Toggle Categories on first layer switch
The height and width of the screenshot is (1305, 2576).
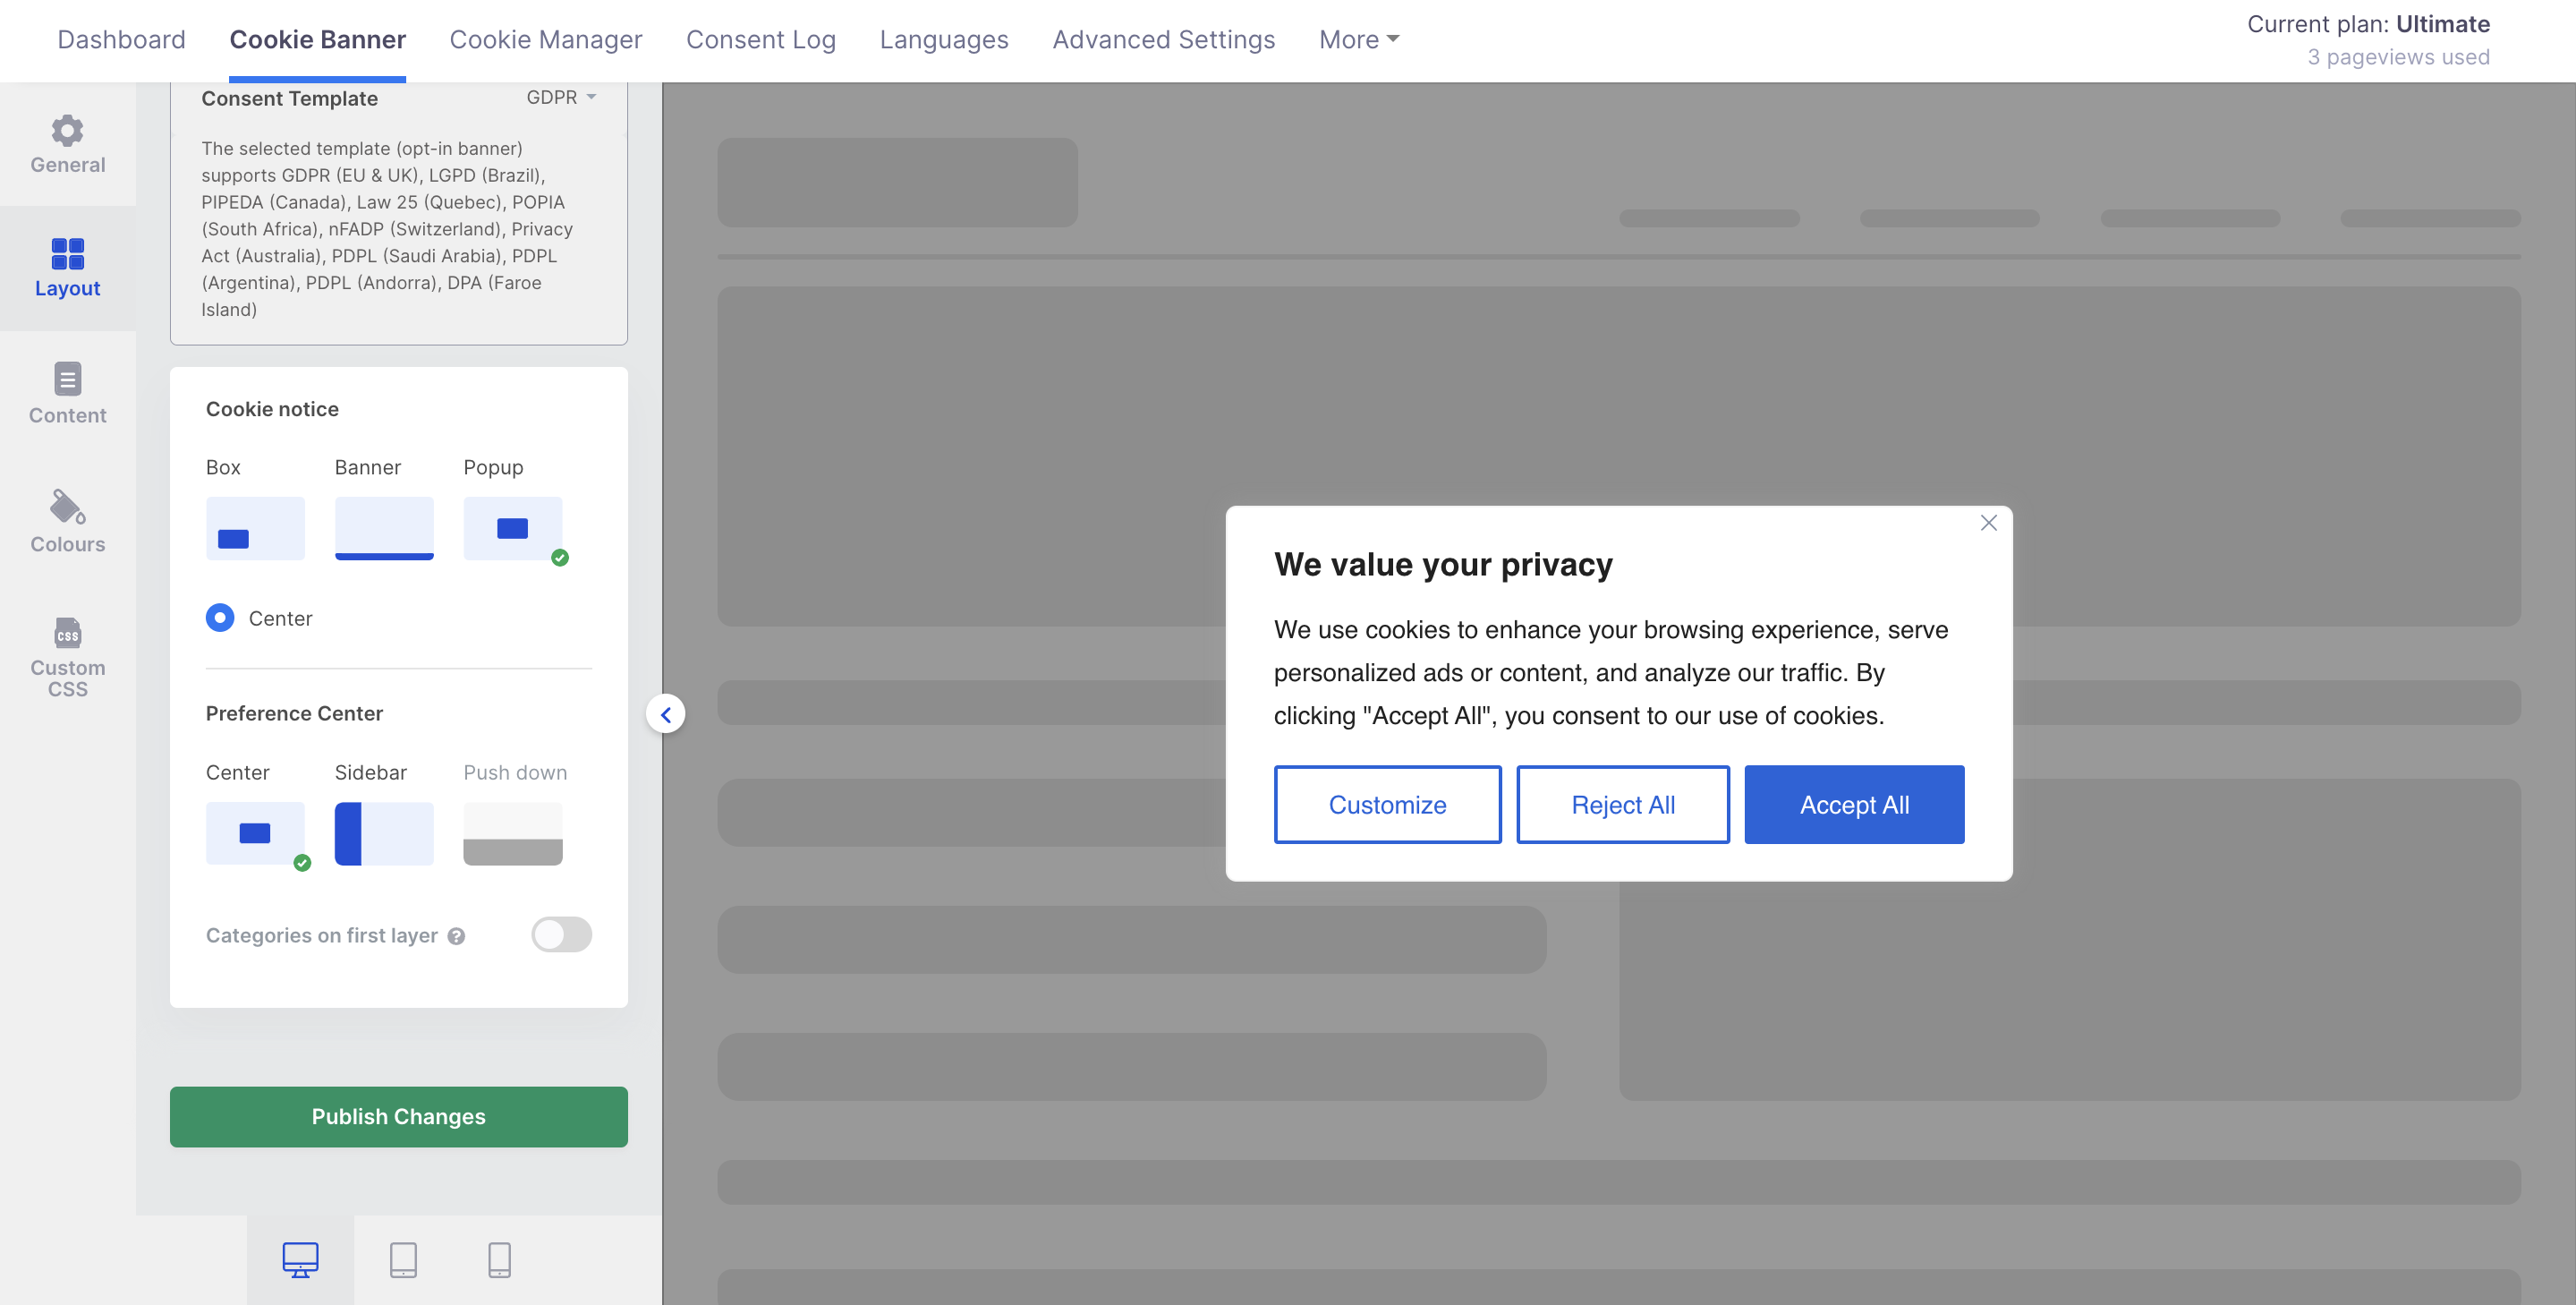coord(561,935)
